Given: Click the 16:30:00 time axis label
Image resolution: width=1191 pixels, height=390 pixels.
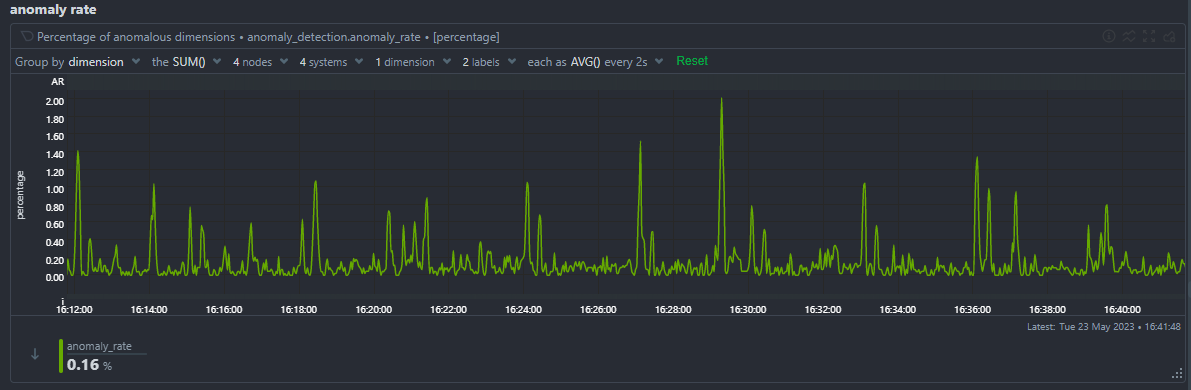Looking at the screenshot, I should pos(747,309).
